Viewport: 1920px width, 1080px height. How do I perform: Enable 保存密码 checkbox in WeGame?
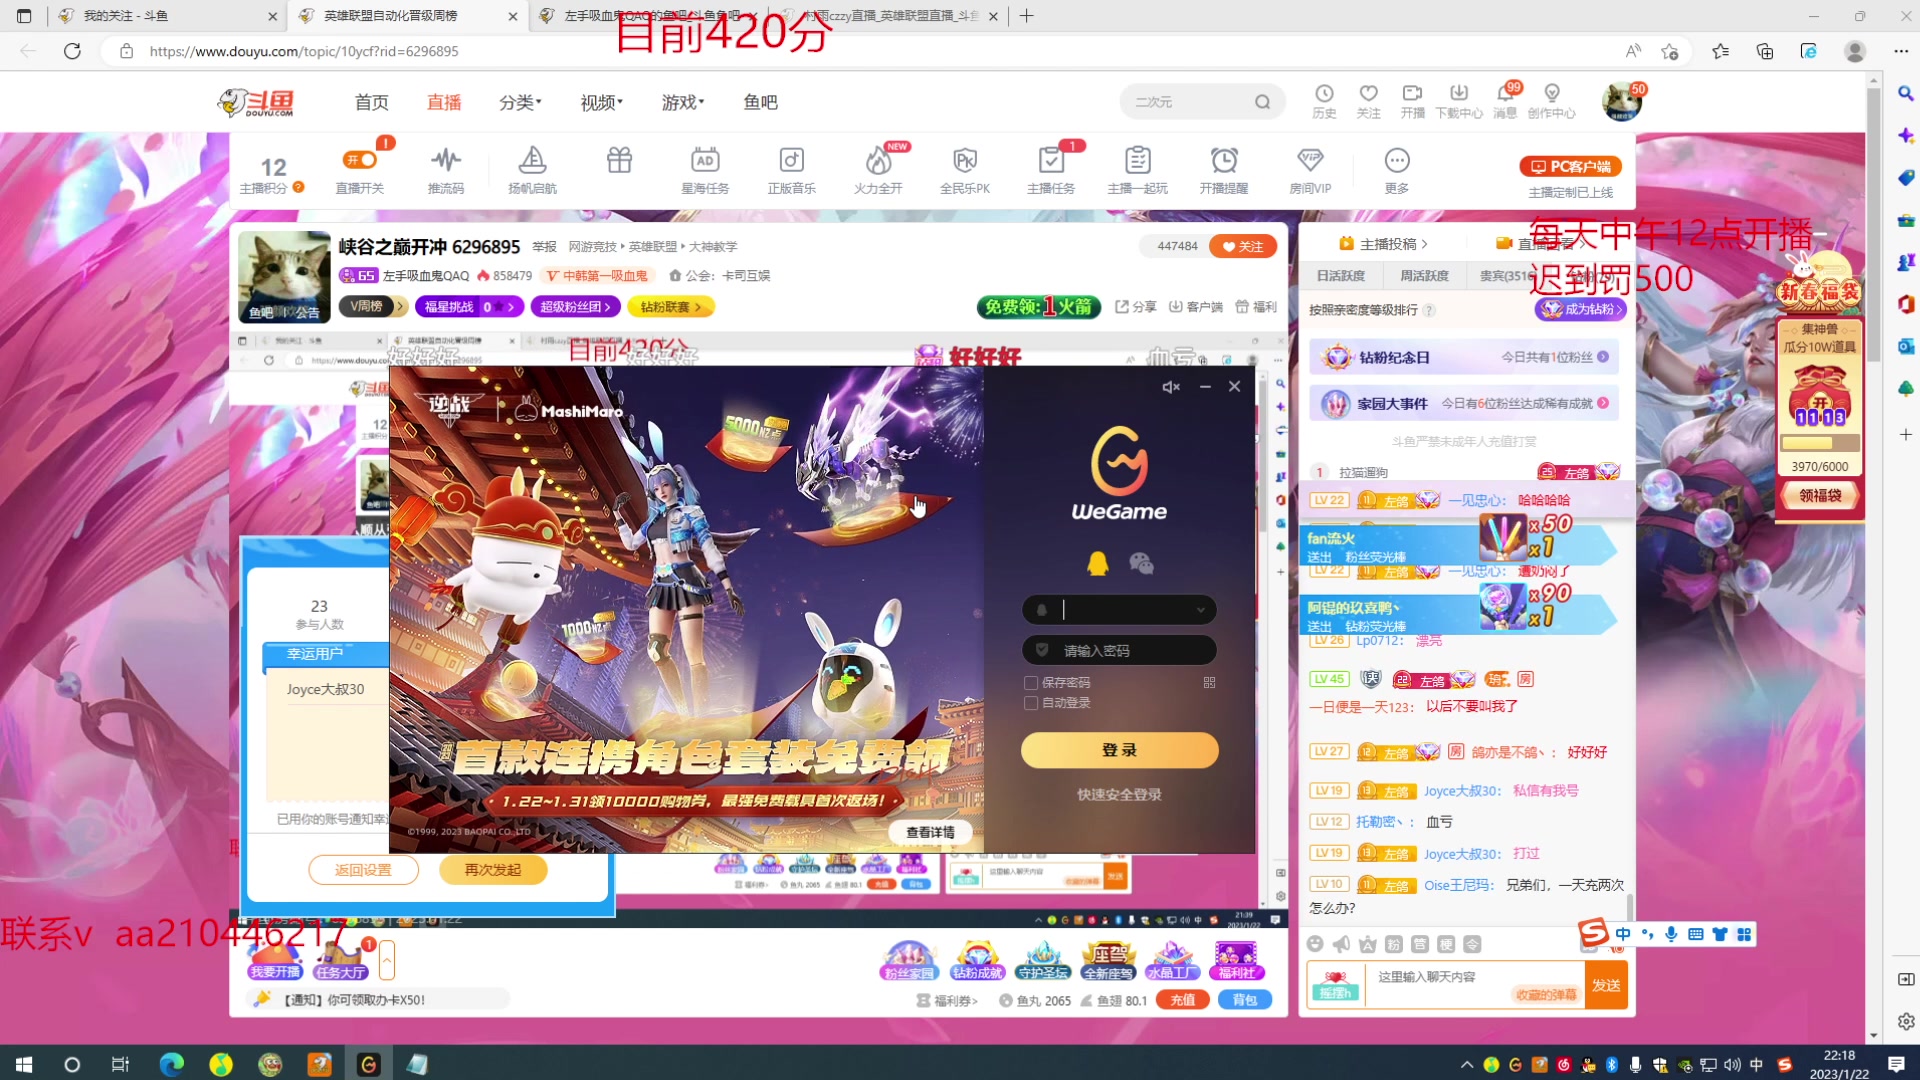[1031, 683]
